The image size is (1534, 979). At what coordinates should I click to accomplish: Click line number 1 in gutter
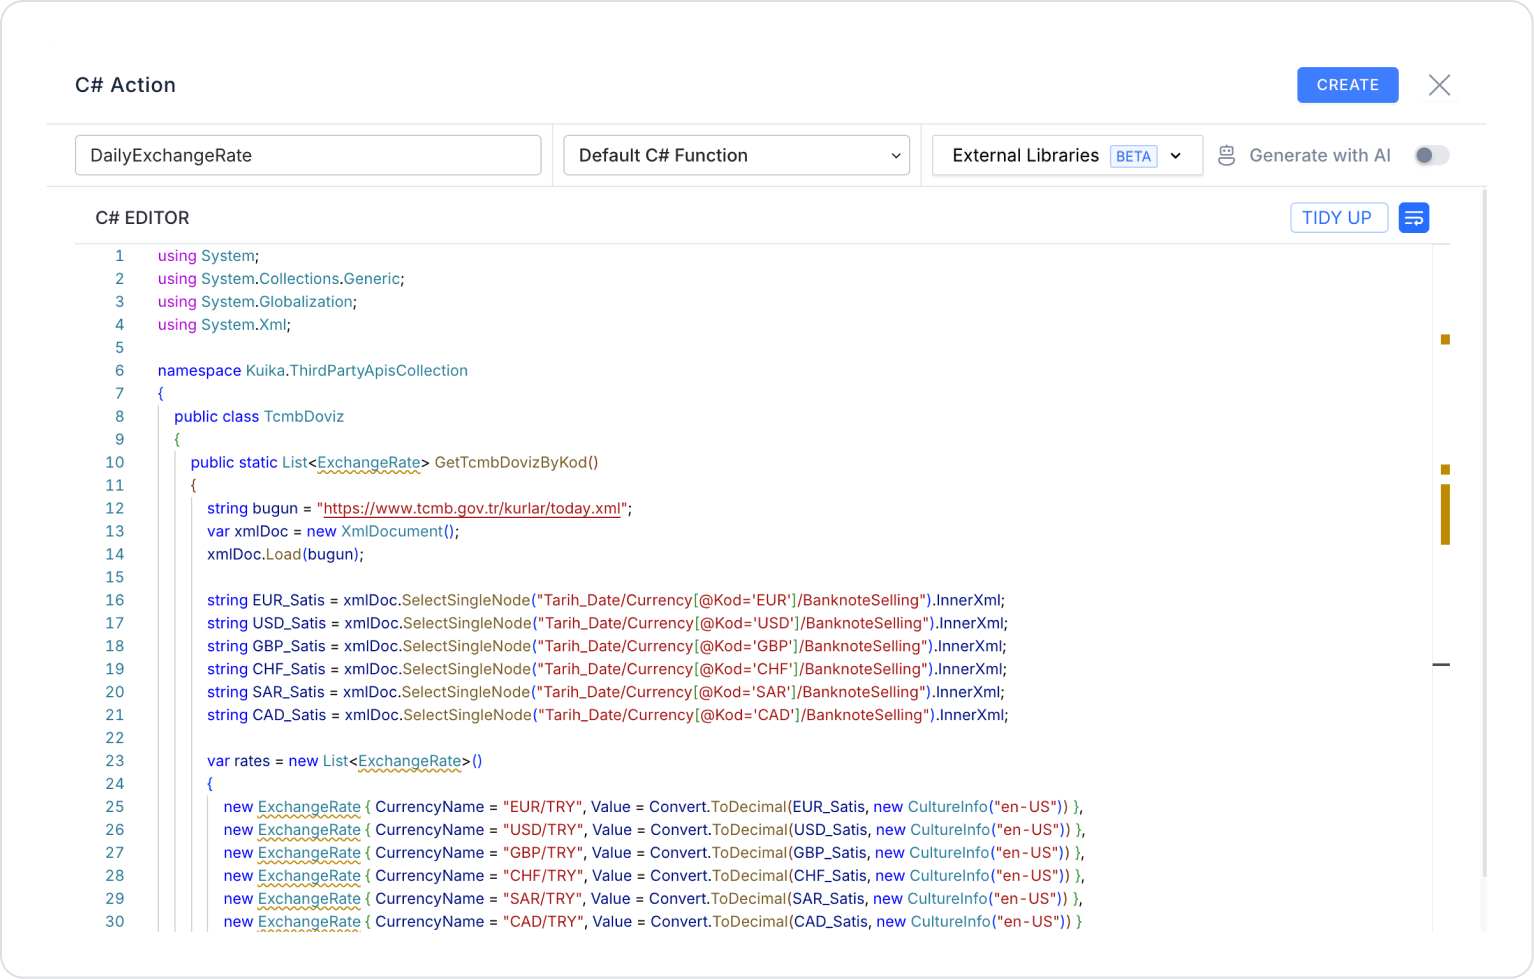pos(119,256)
